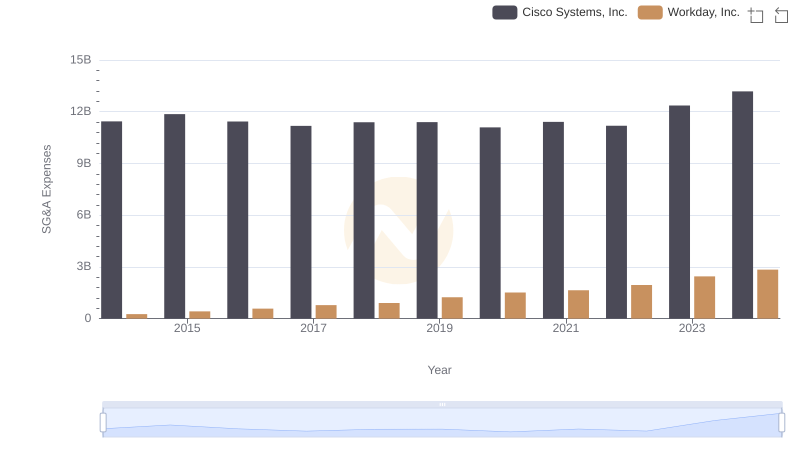The height and width of the screenshot is (461, 800).
Task: Click the tallest Cisco bar for 2024
Action: pos(742,205)
